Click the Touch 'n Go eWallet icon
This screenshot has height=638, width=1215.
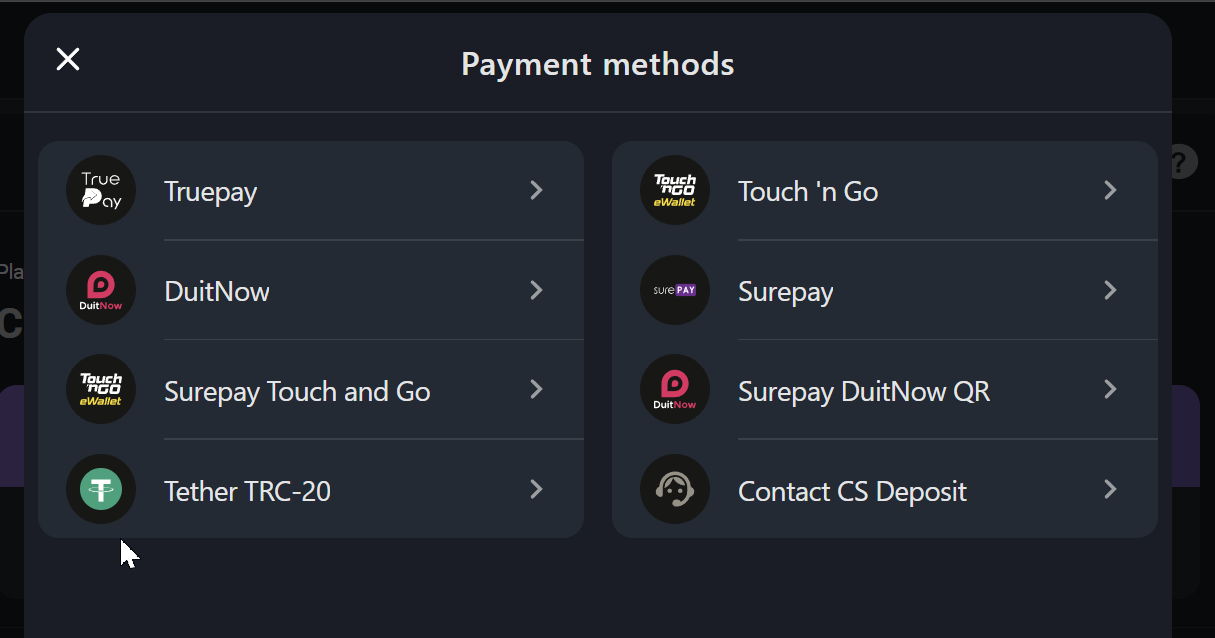(x=675, y=190)
